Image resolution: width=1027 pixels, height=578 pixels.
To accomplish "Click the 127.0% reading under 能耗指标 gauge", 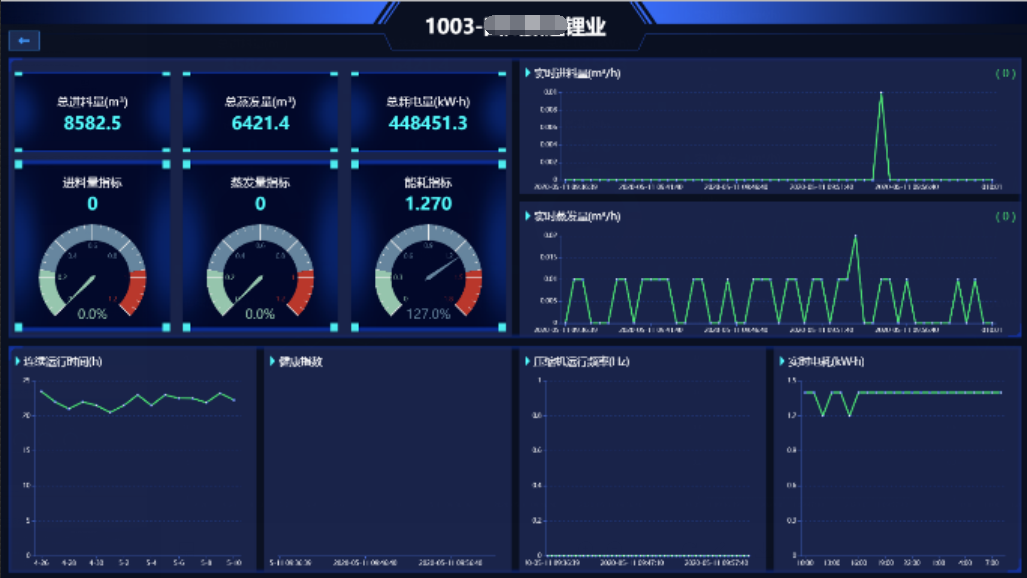I will [x=428, y=314].
